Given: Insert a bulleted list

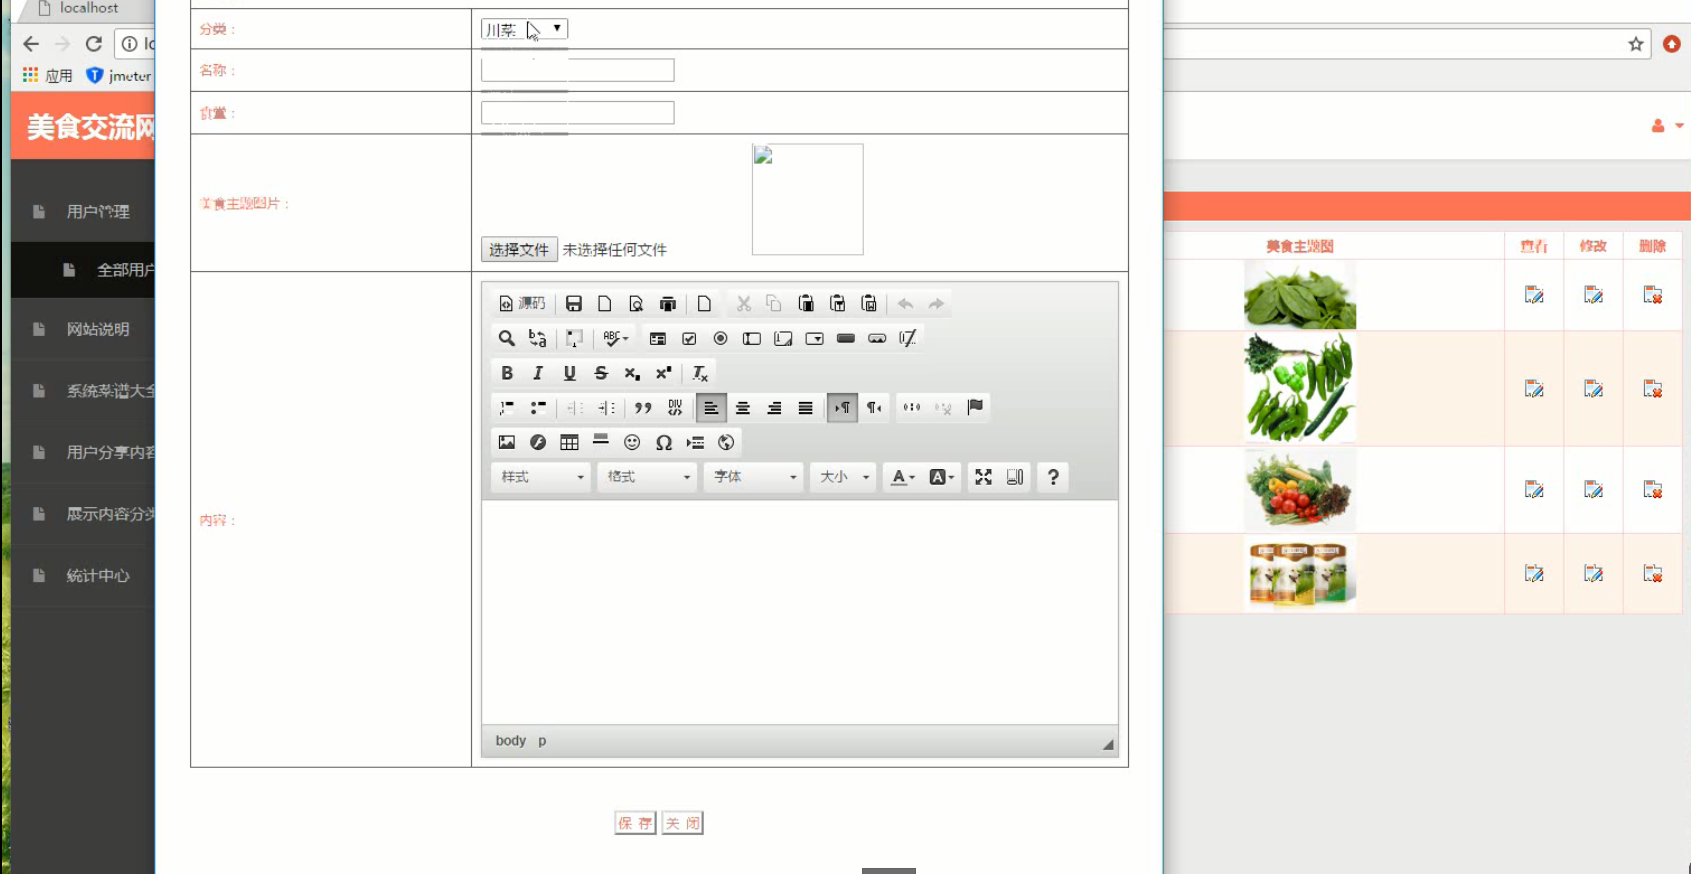Looking at the screenshot, I should 538,408.
